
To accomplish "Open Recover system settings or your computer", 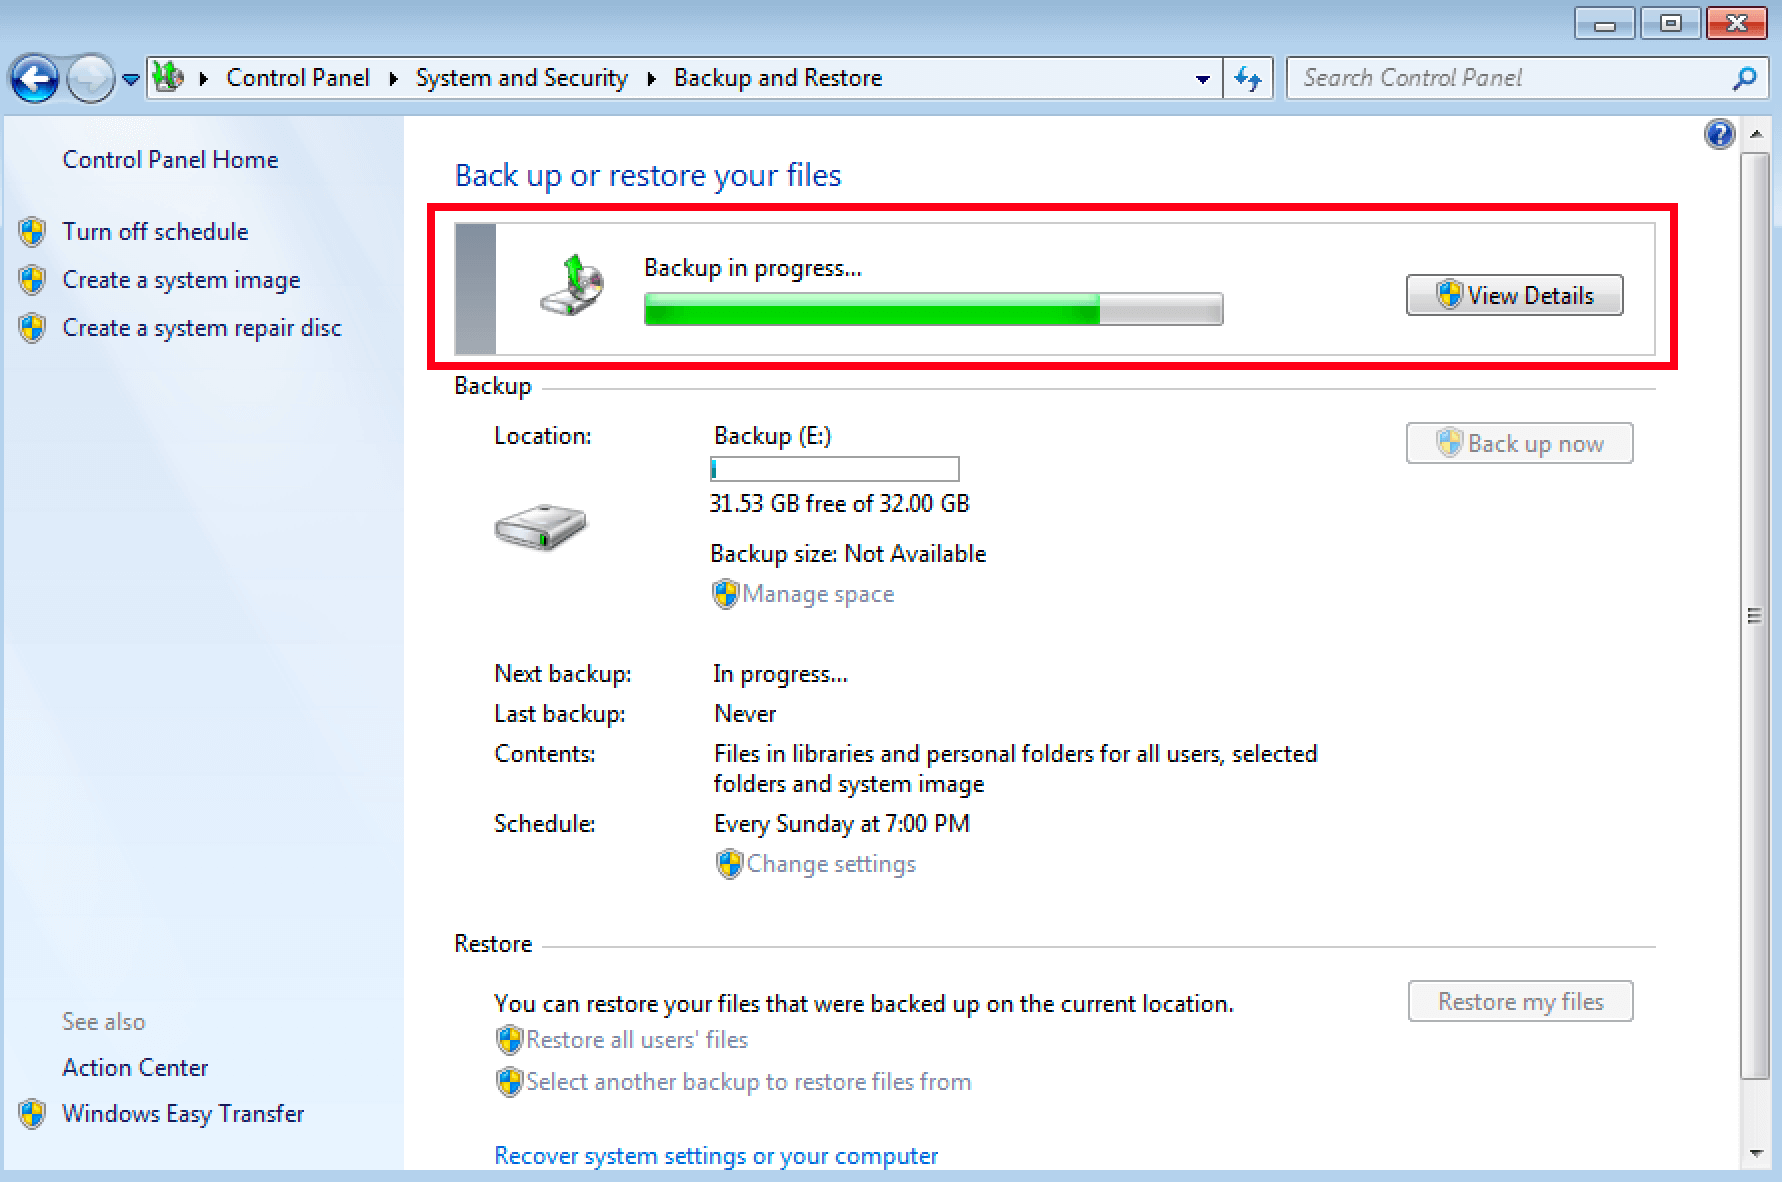I will (716, 1156).
